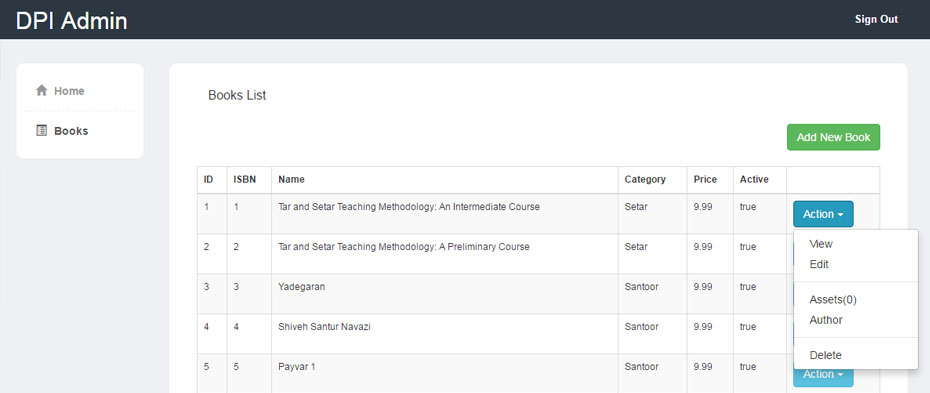Select Delete in the Action menu
This screenshot has width=930, height=393.
click(x=826, y=355)
